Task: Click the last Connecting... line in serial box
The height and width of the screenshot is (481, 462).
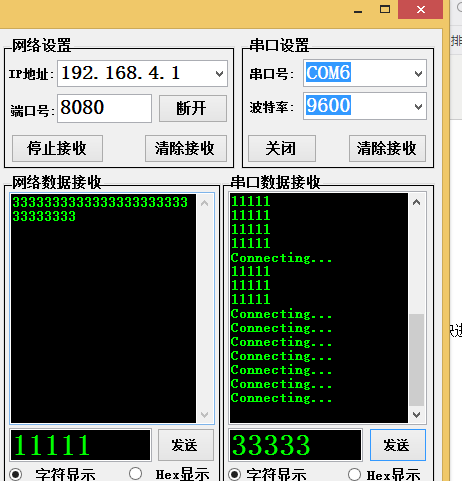Action: [x=281, y=398]
